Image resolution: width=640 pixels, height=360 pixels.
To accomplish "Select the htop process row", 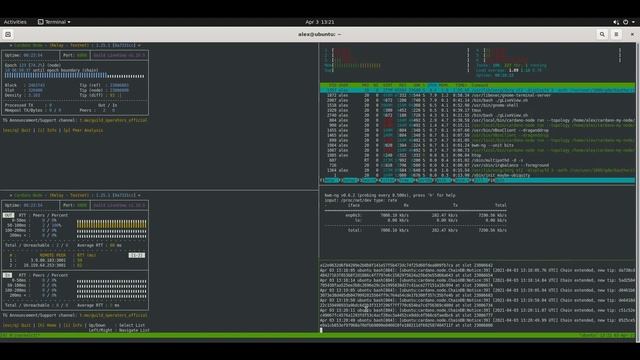I will point(478,155).
